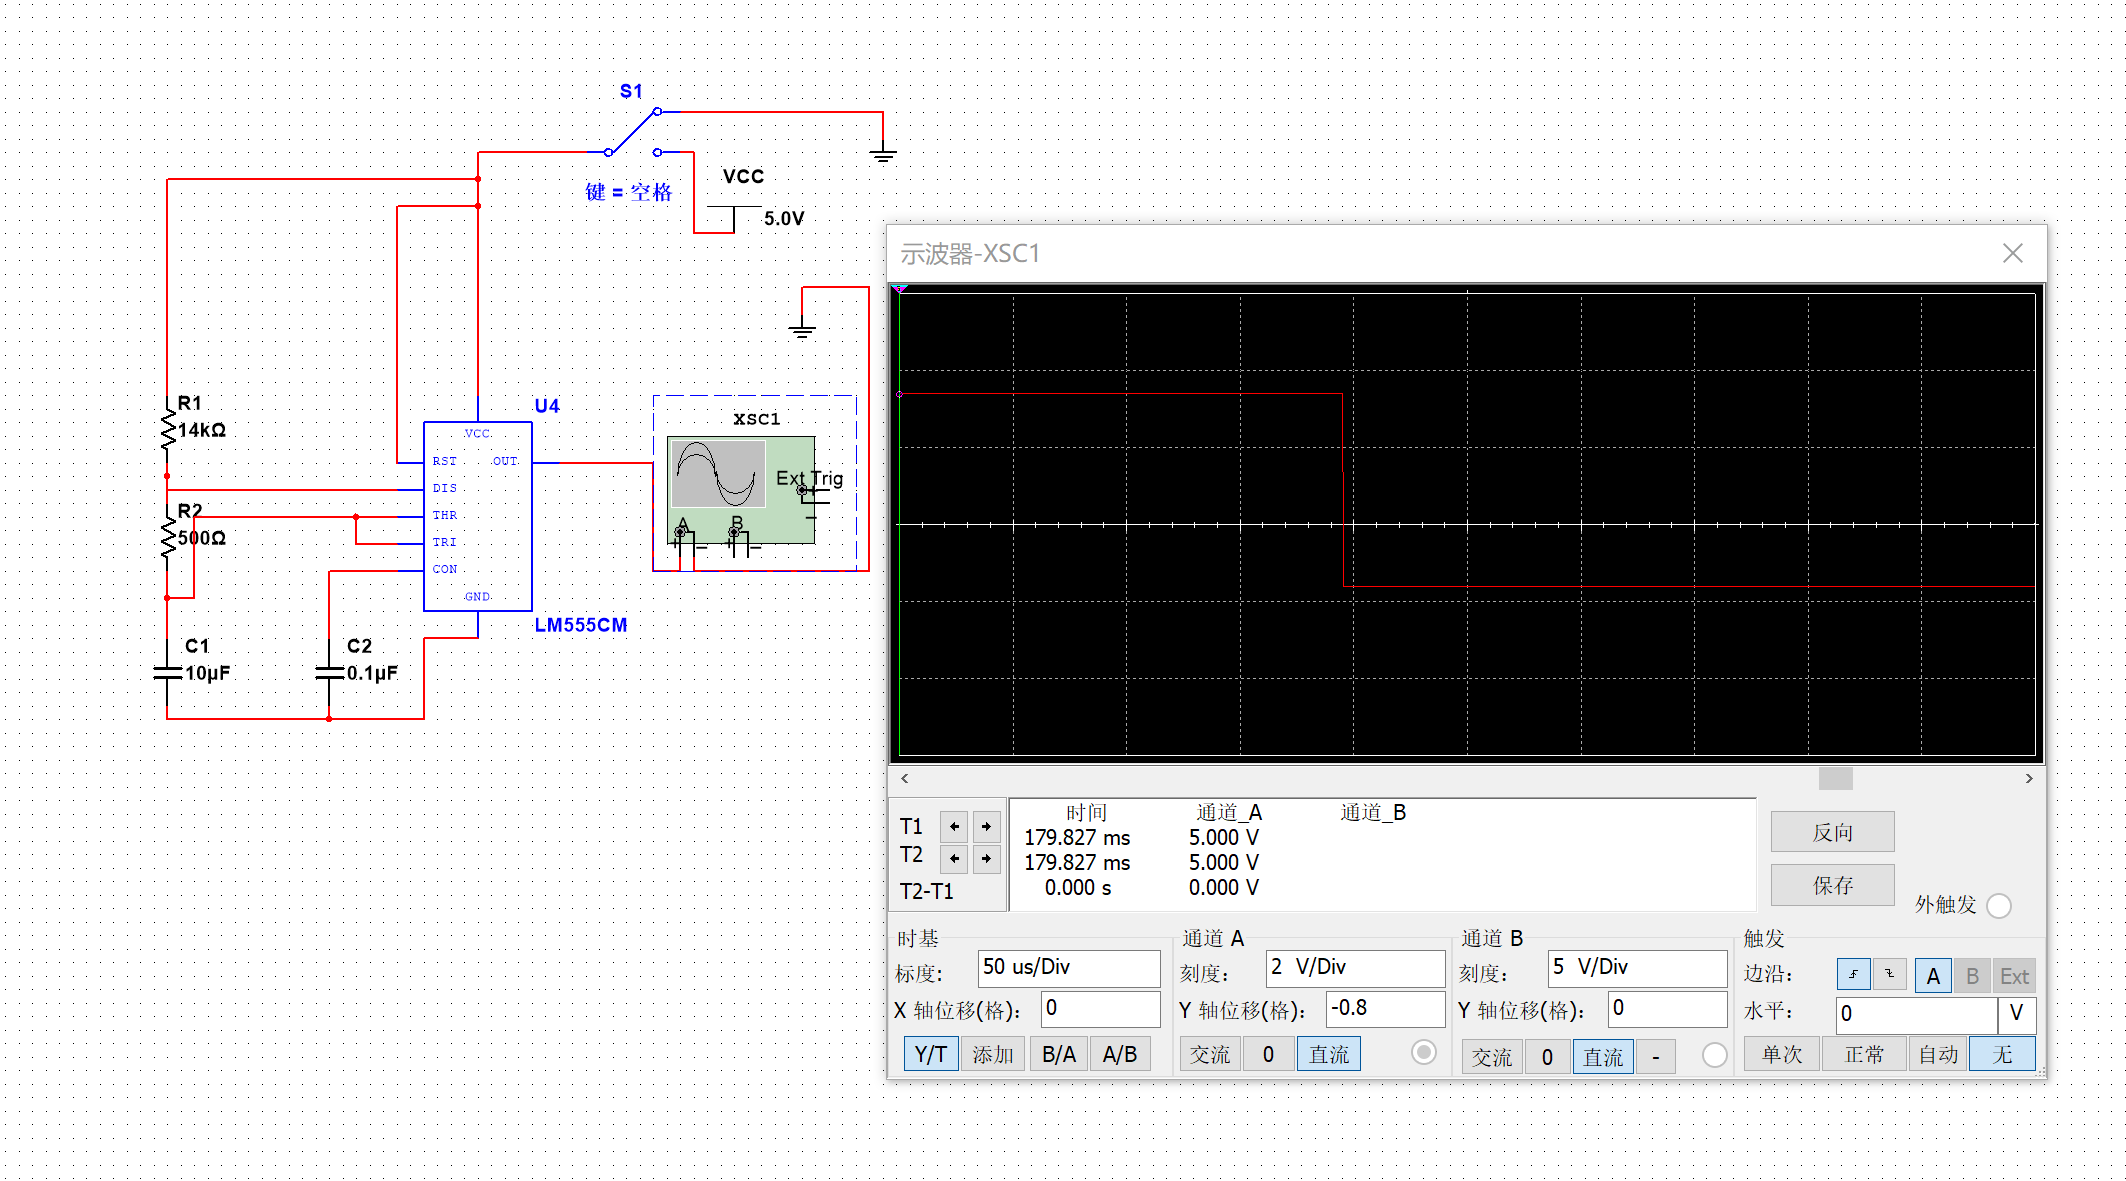Select A/B display mode
The image size is (2126, 1181).
[1120, 1054]
